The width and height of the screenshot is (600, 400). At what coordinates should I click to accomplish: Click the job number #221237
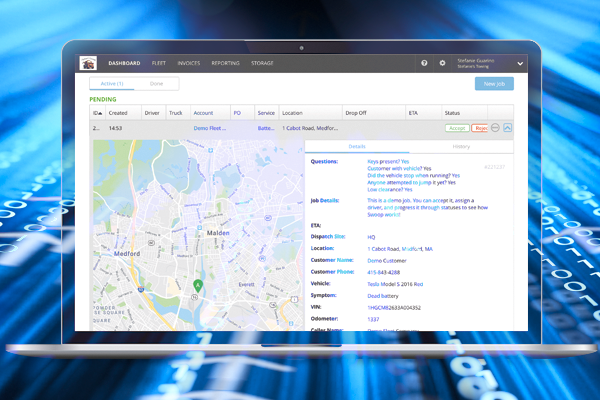(x=494, y=167)
